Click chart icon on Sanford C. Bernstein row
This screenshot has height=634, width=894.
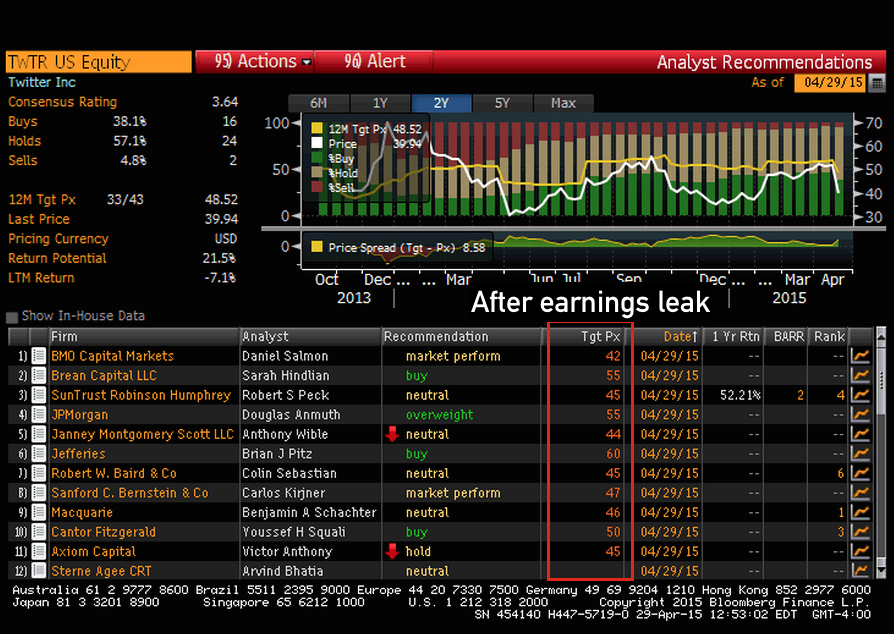[x=860, y=493]
